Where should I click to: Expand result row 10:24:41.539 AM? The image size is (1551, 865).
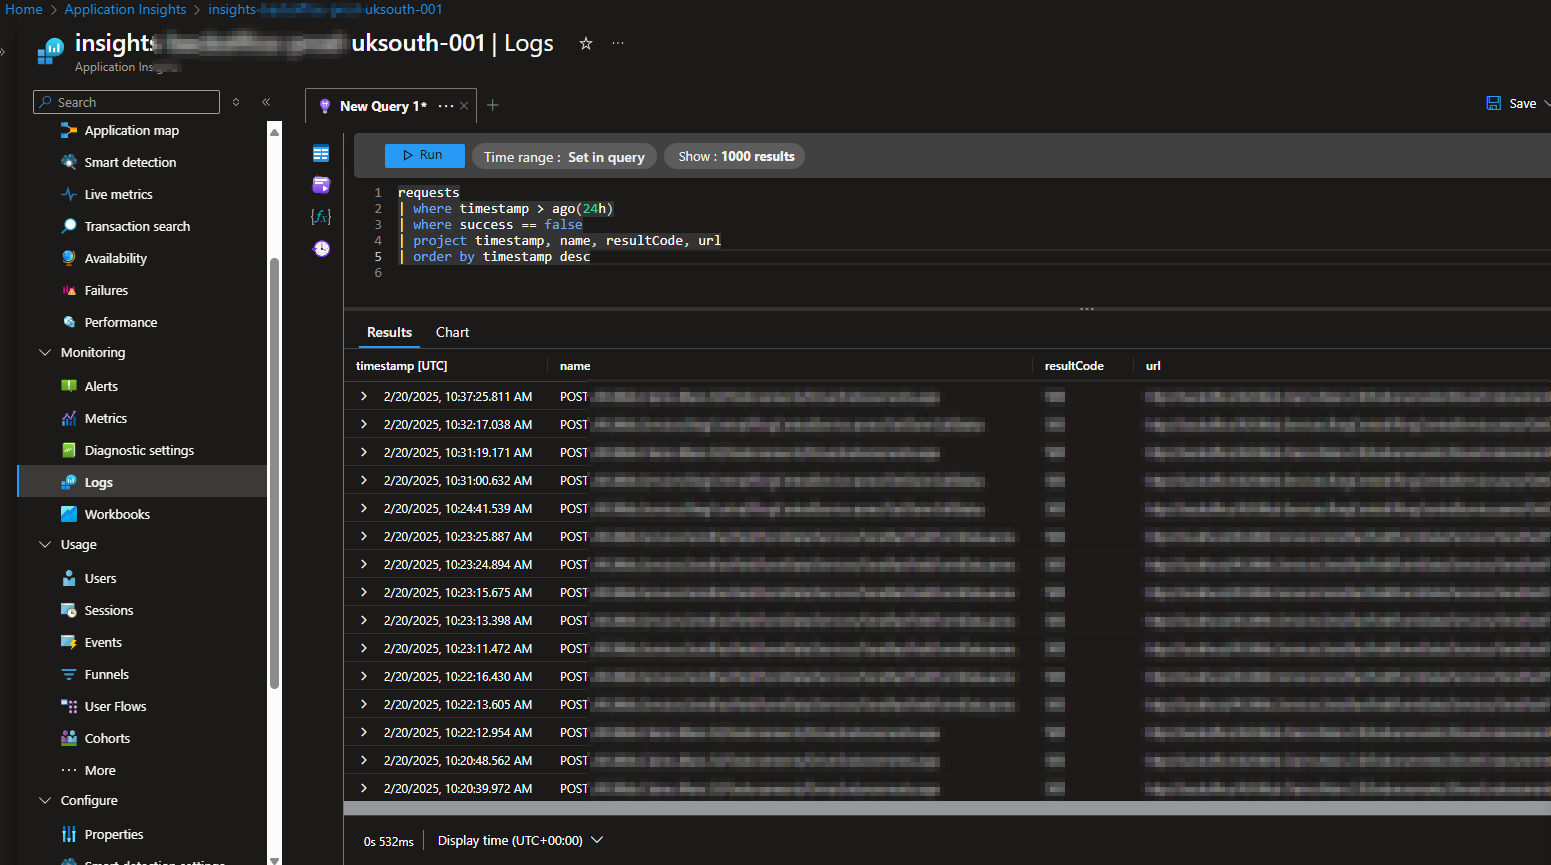click(364, 508)
